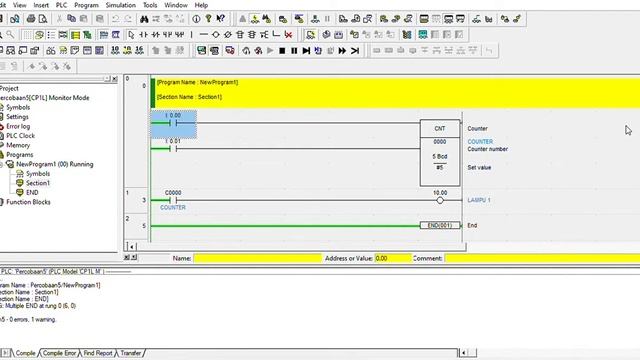Select the New Contact ladder tool
The height and width of the screenshot is (360, 640).
143,35
